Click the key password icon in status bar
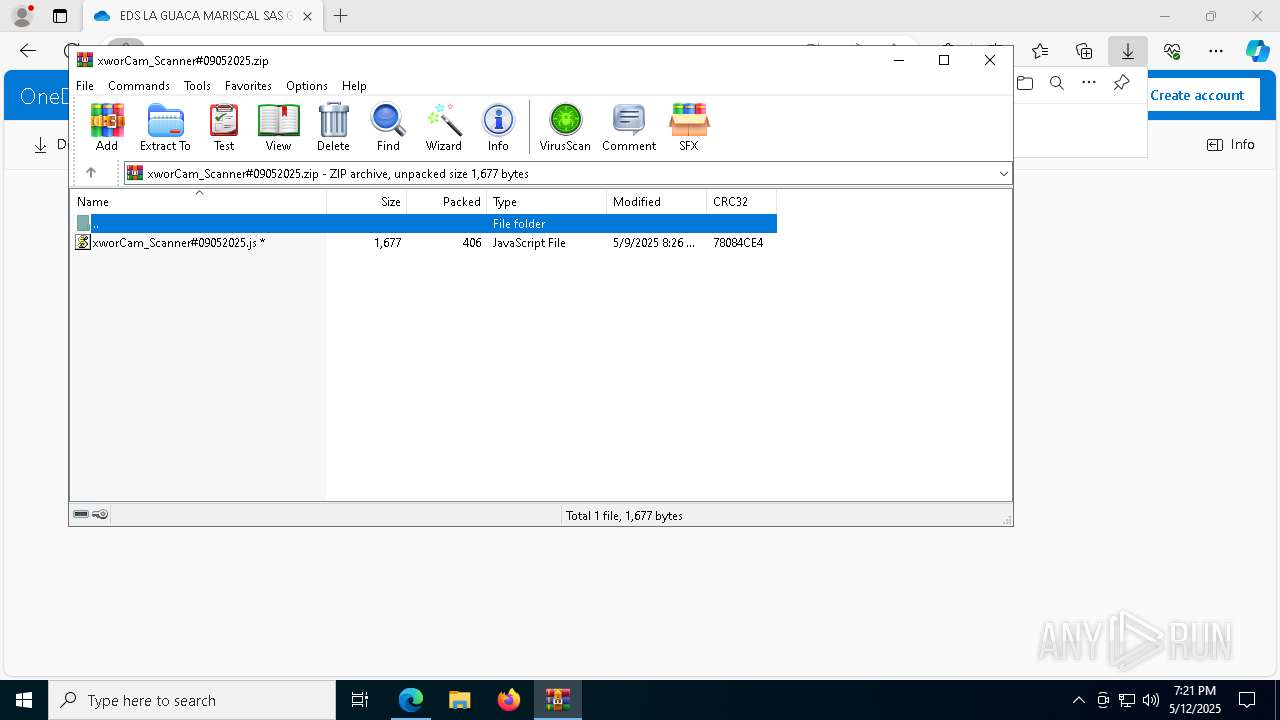Image resolution: width=1280 pixels, height=720 pixels. click(x=100, y=515)
